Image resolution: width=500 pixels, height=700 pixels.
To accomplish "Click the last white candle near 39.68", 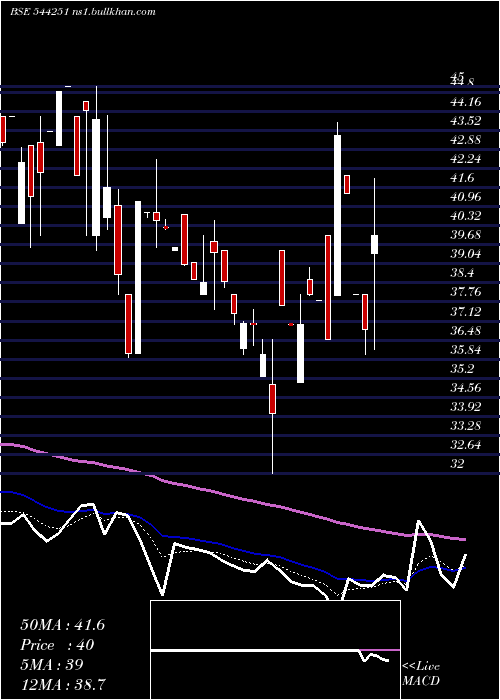I will [375, 244].
